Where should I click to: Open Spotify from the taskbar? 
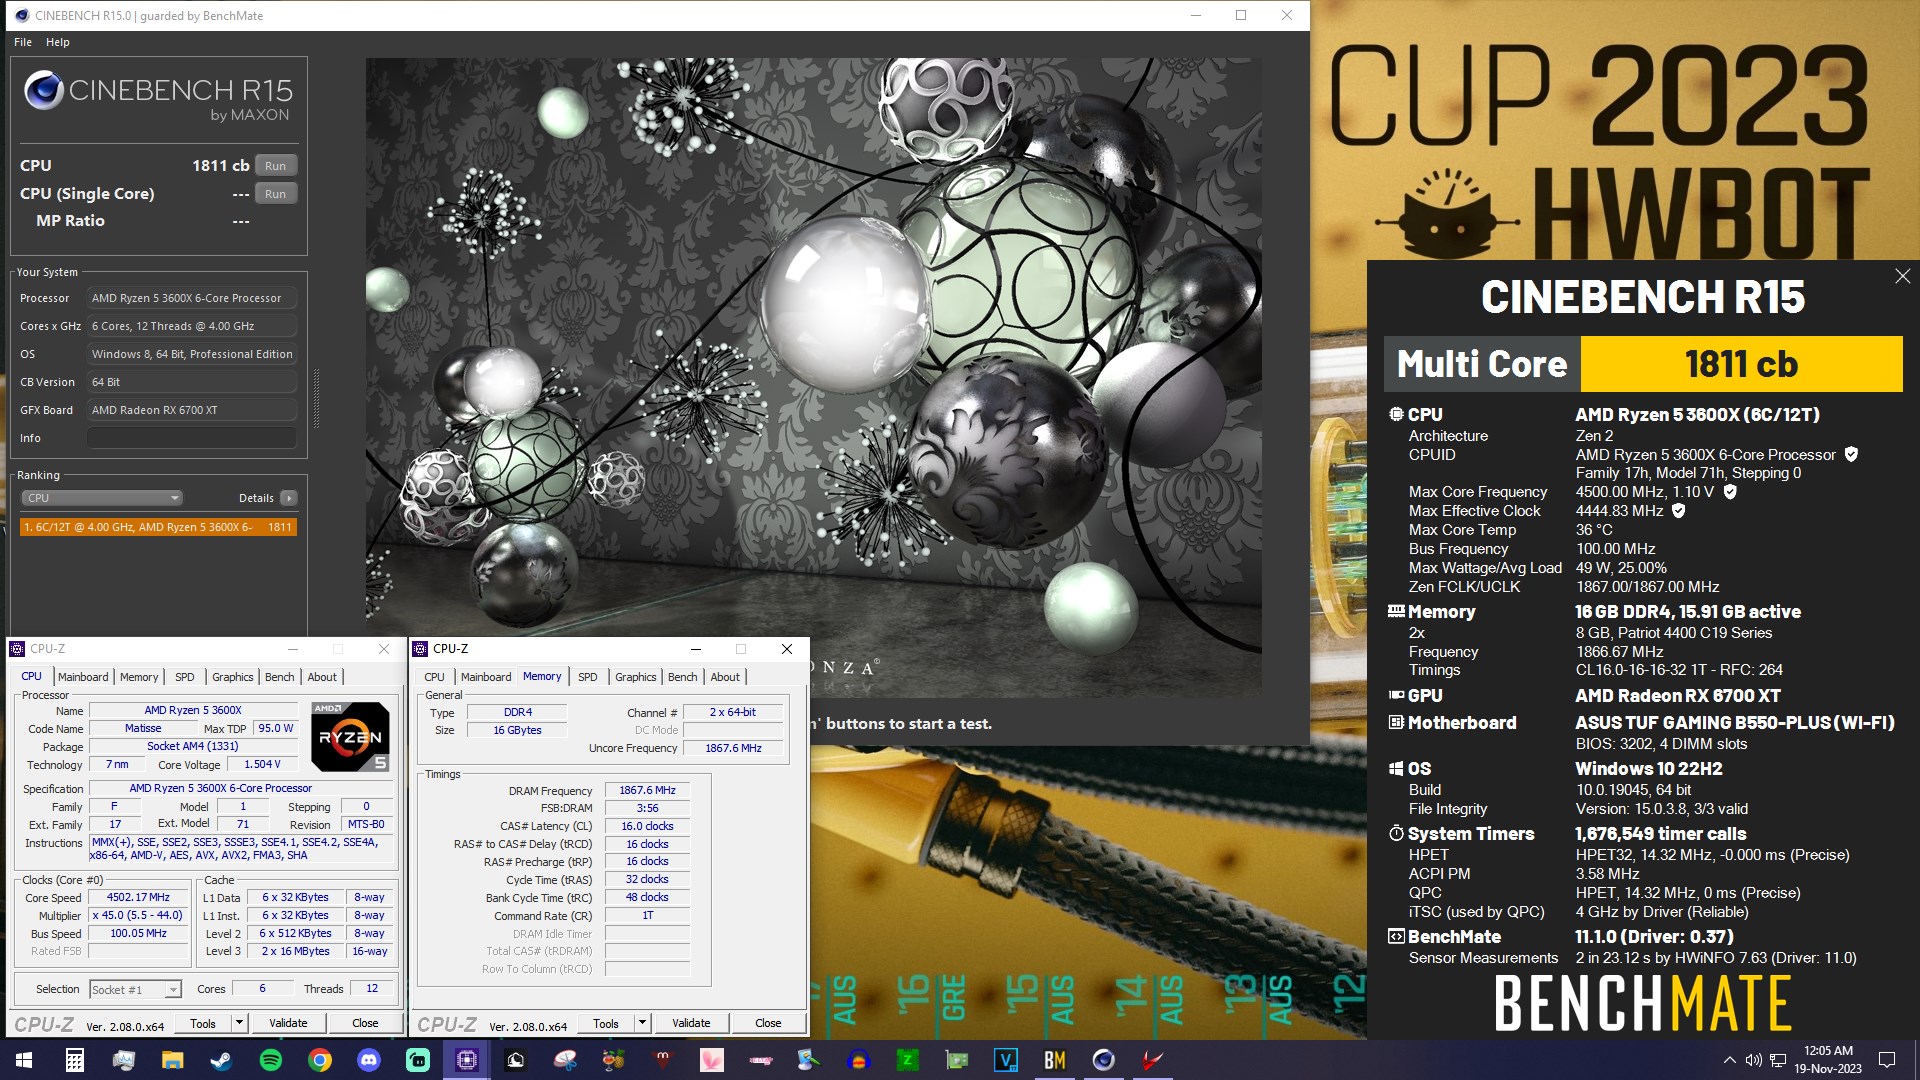point(271,1060)
